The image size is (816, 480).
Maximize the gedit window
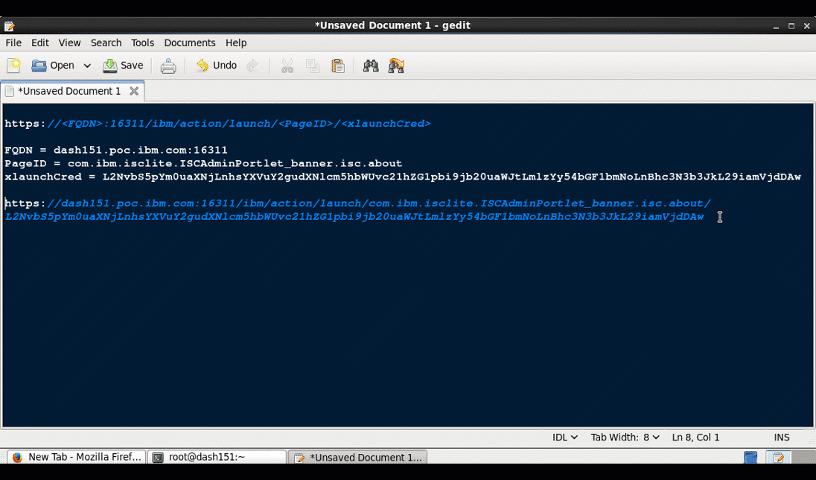click(792, 26)
